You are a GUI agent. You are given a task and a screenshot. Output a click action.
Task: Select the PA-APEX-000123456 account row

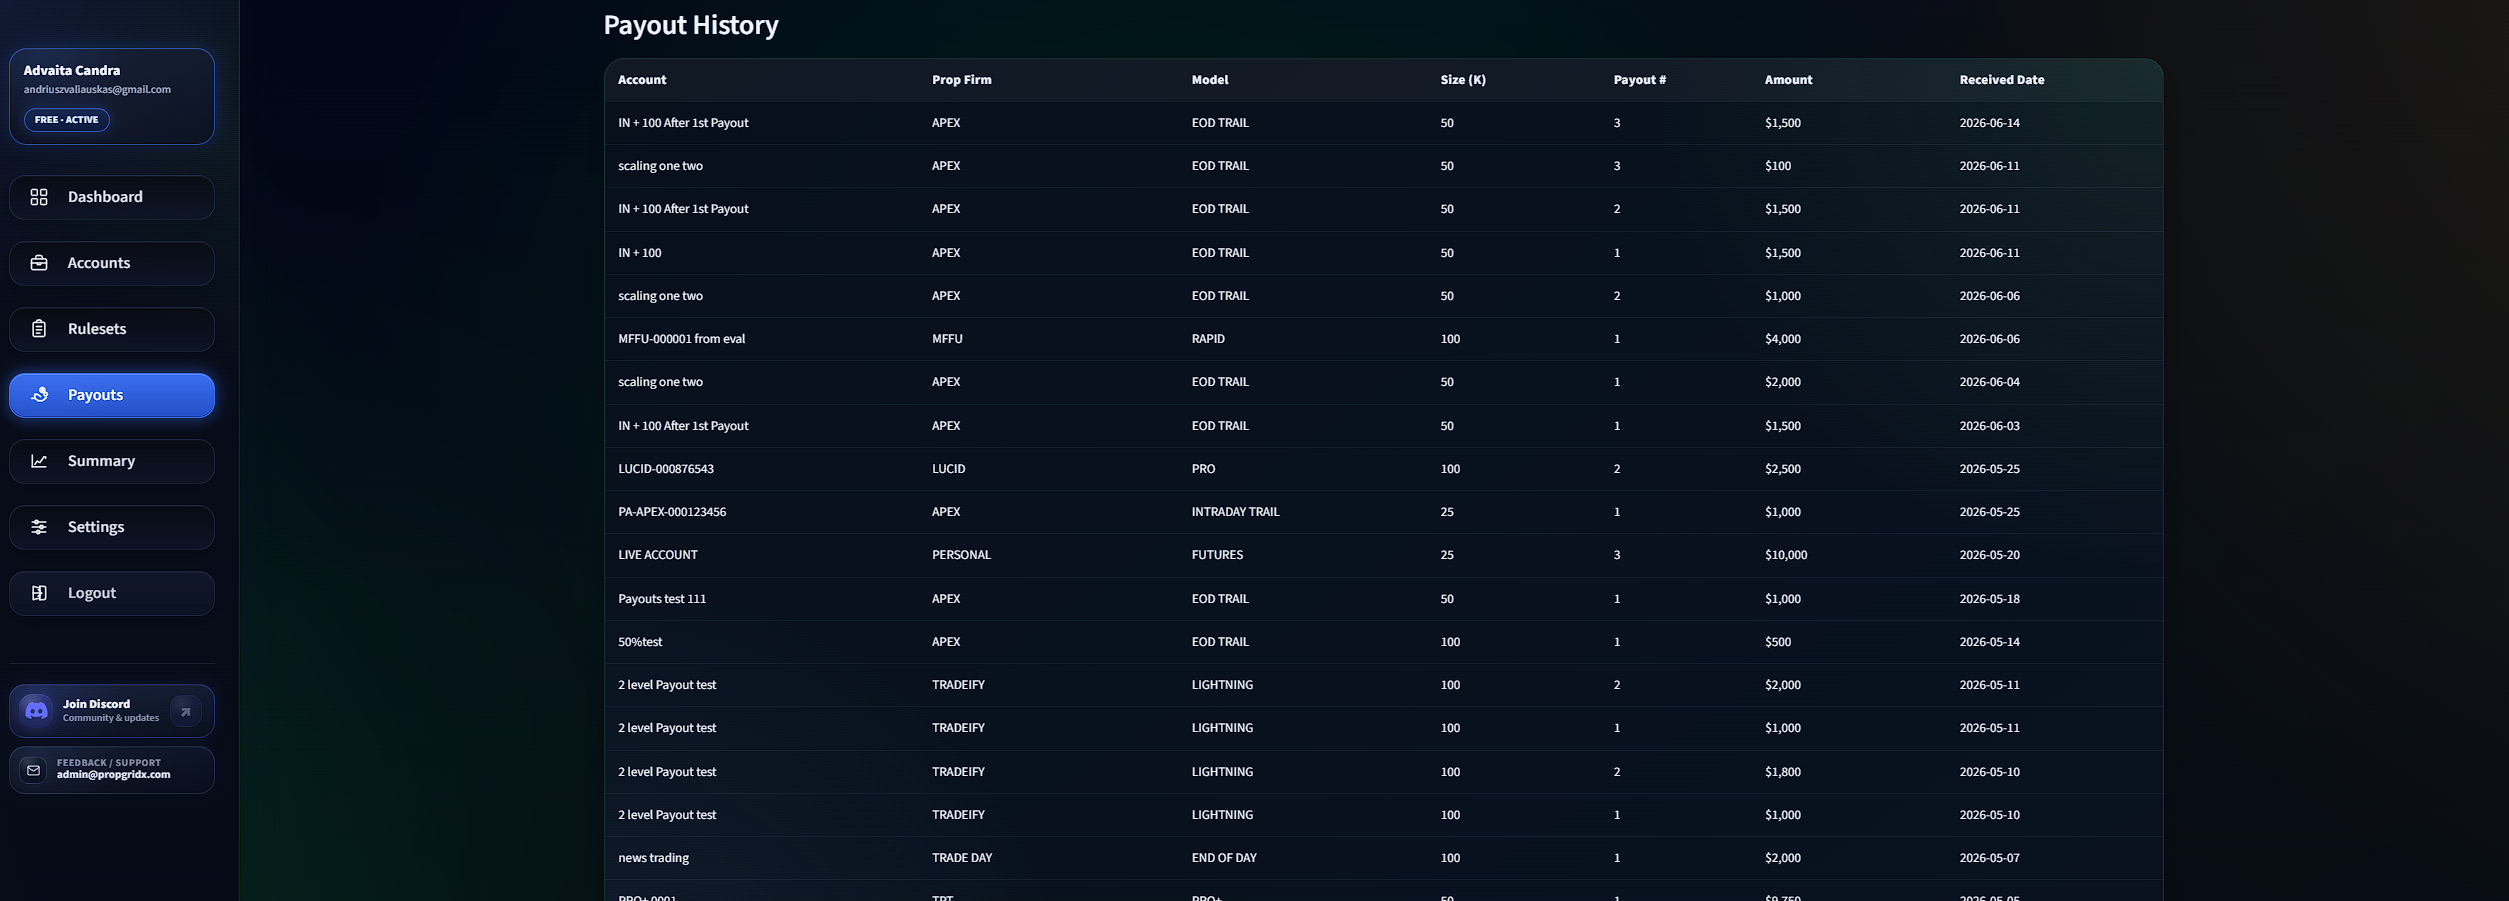click(x=1383, y=512)
